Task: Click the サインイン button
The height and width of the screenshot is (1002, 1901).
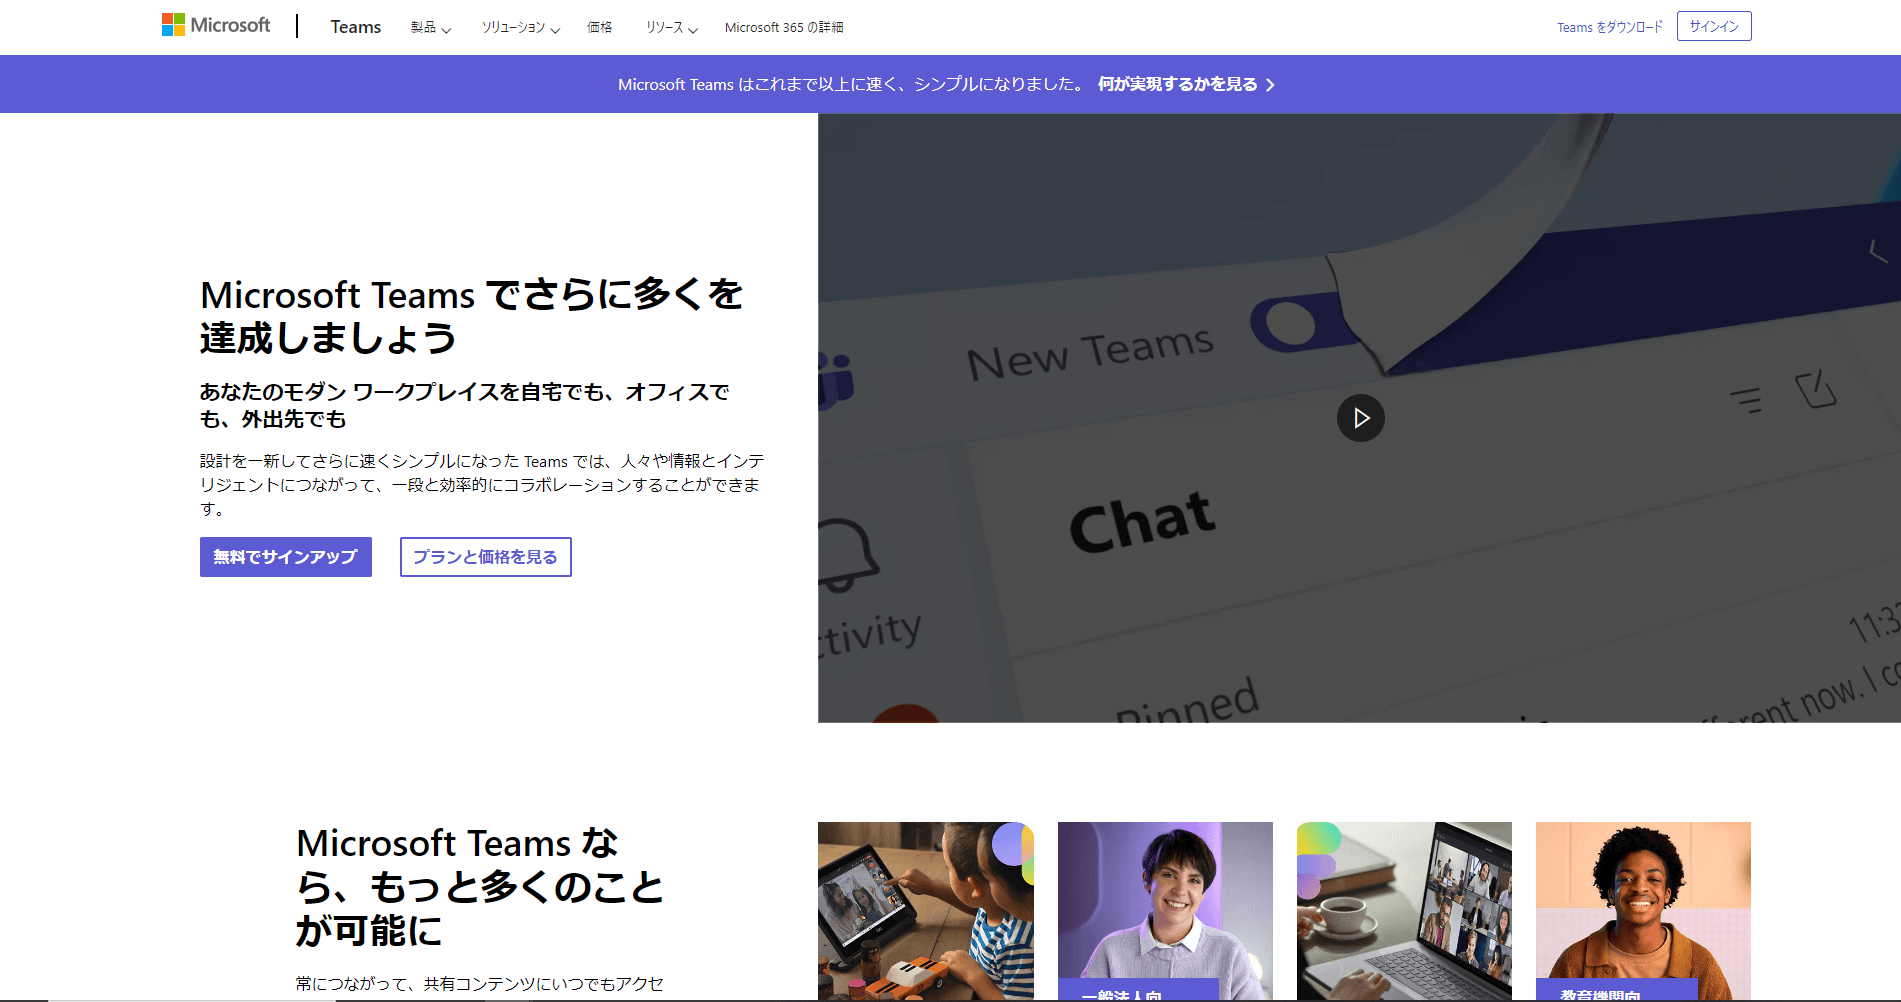Action: (x=1714, y=26)
